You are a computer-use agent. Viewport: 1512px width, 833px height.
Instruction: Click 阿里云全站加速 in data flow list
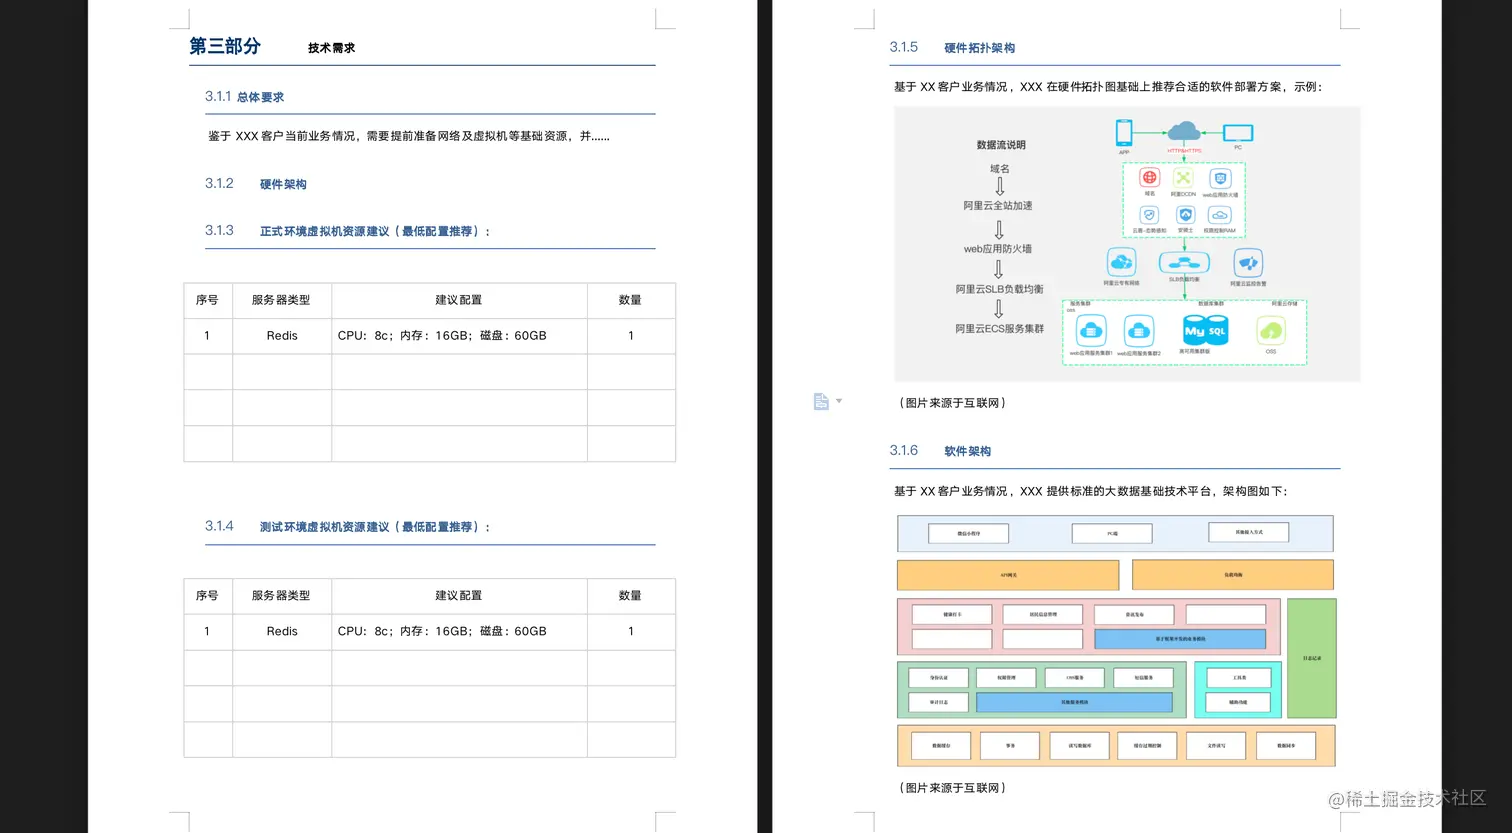coord(998,205)
